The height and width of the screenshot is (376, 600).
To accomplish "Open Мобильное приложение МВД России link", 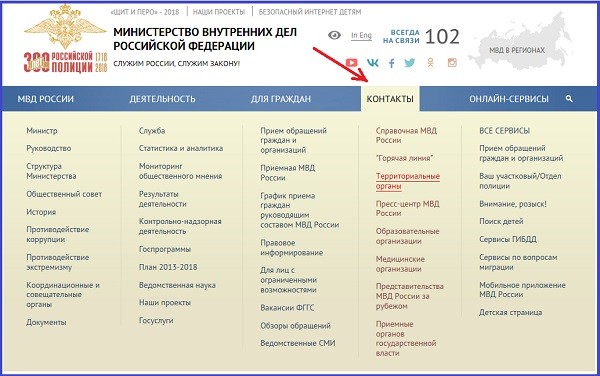I will 522,290.
